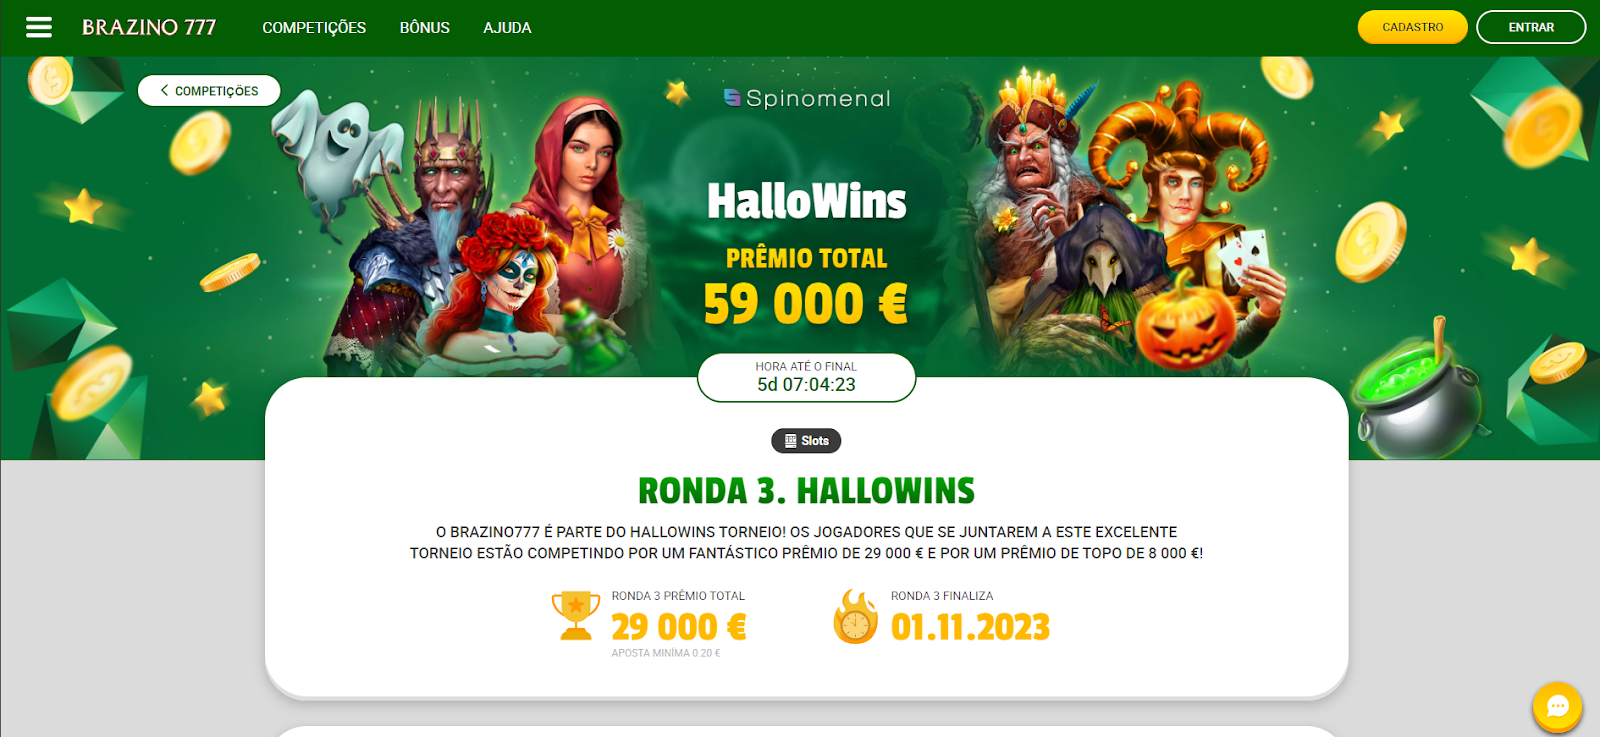Click the Ronda 3. HalloWins heading
Viewport: 1600px width, 737px height.
coord(806,491)
